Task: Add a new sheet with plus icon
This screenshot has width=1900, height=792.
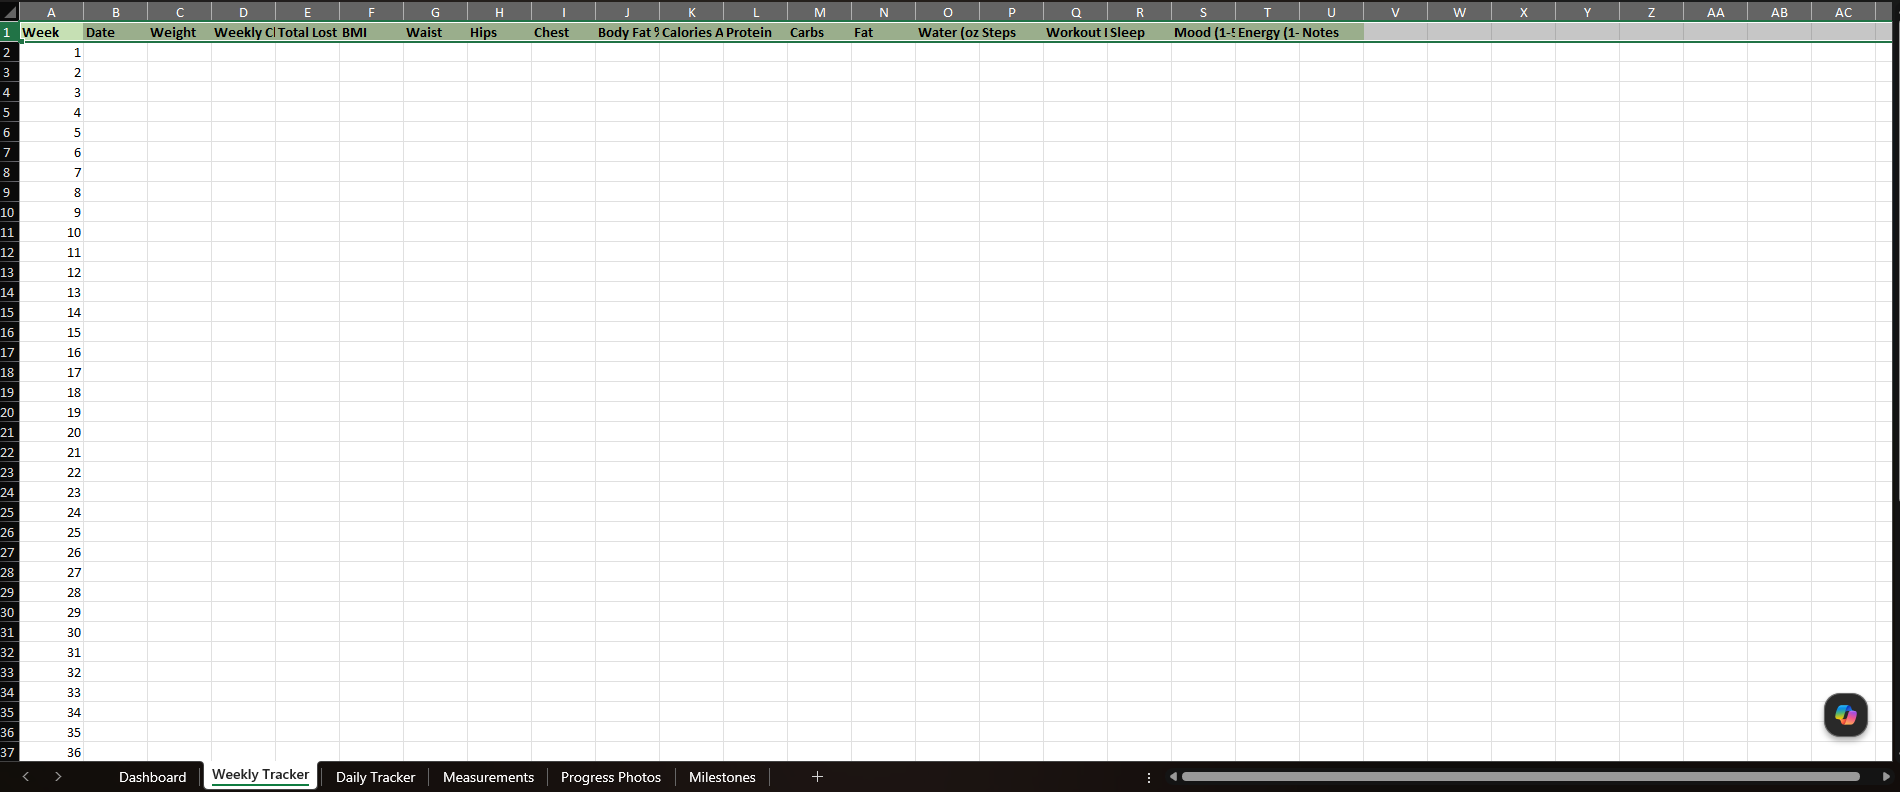Action: [817, 777]
